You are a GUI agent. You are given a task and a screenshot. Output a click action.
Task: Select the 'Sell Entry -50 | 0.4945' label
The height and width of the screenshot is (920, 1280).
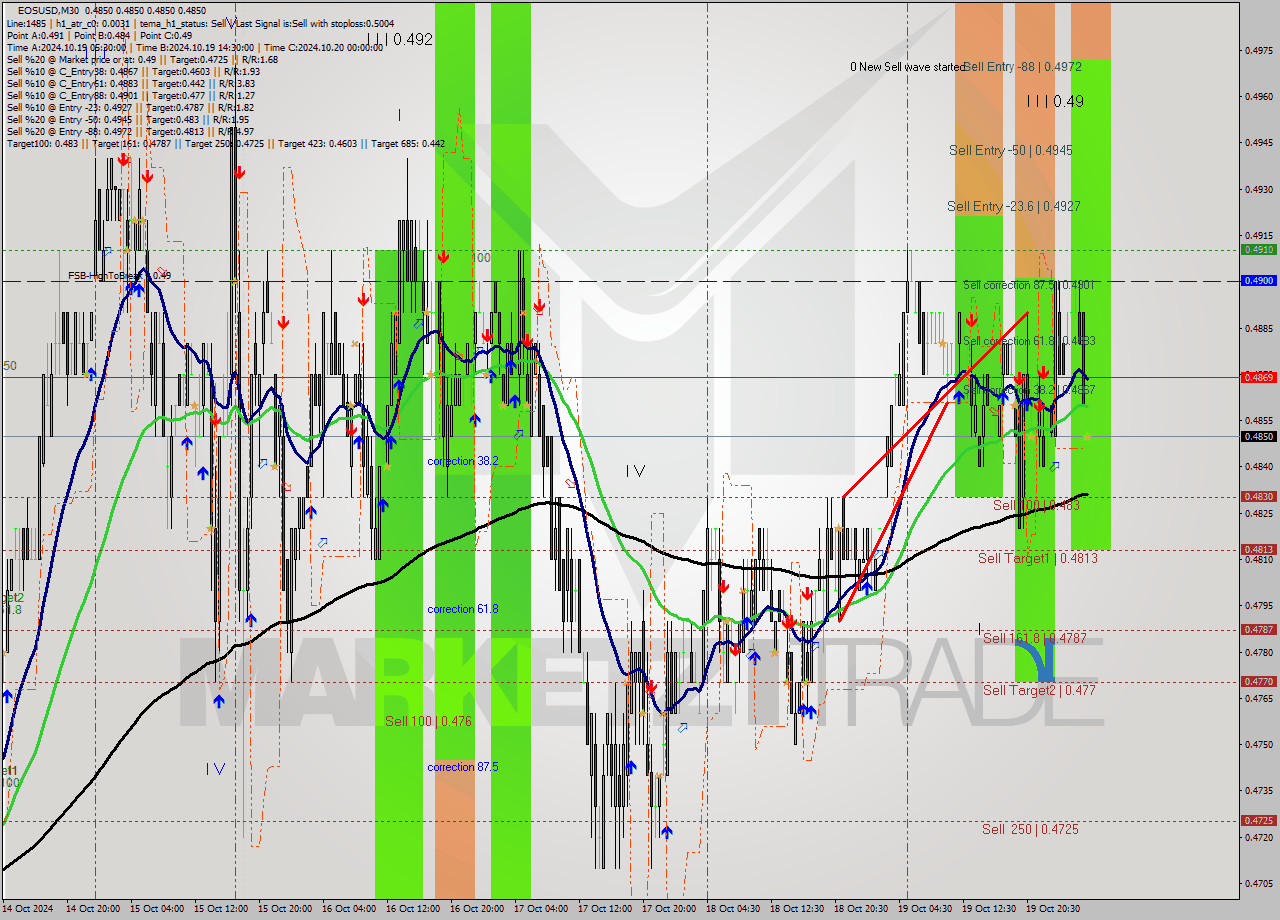pyautogui.click(x=1010, y=150)
